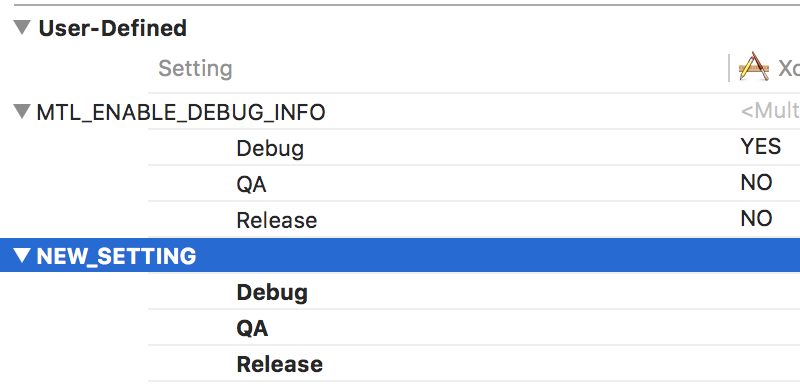The image size is (800, 386).
Task: Click the Xcode project icon in column header
Action: (754, 67)
